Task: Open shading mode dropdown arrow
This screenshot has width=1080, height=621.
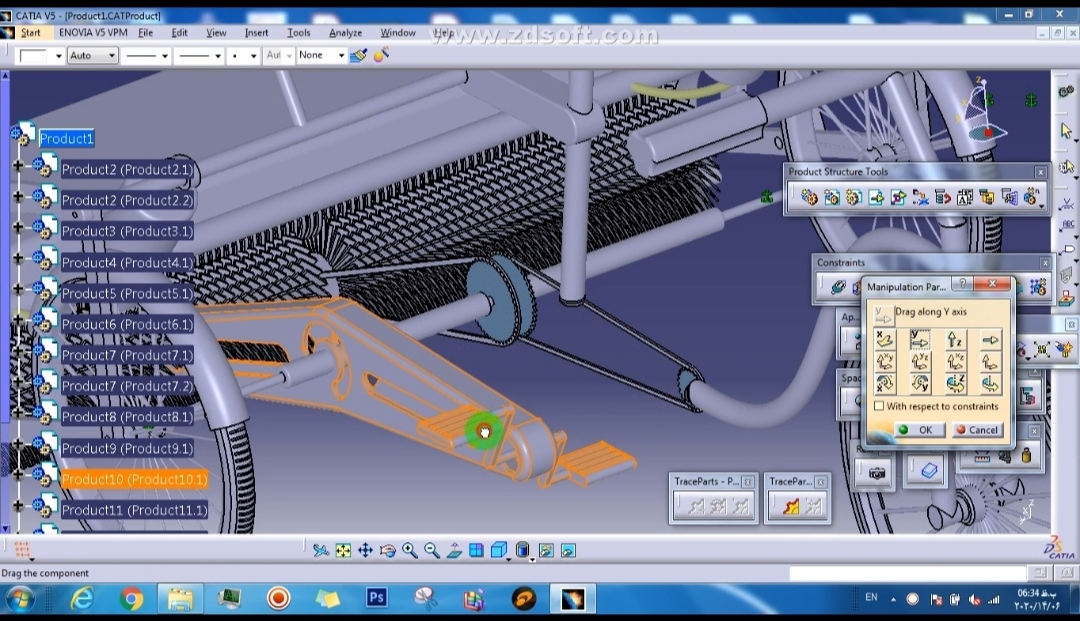Action: click(532, 559)
